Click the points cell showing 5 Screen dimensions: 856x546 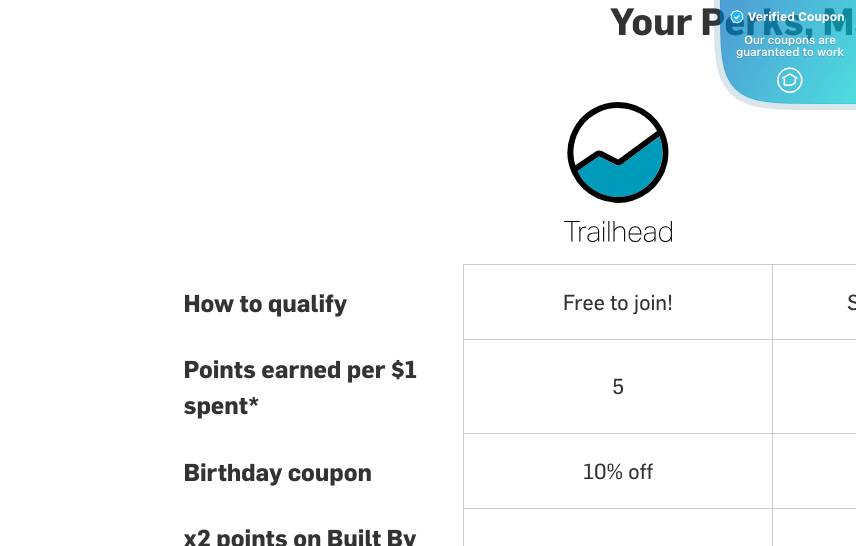[x=618, y=387]
